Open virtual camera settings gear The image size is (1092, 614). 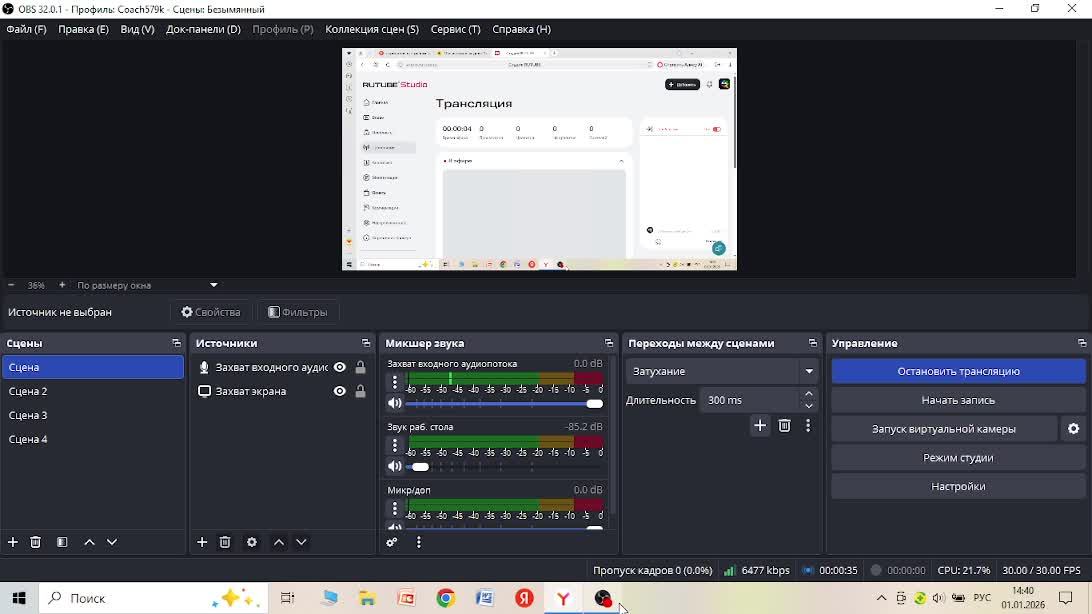pyautogui.click(x=1073, y=429)
